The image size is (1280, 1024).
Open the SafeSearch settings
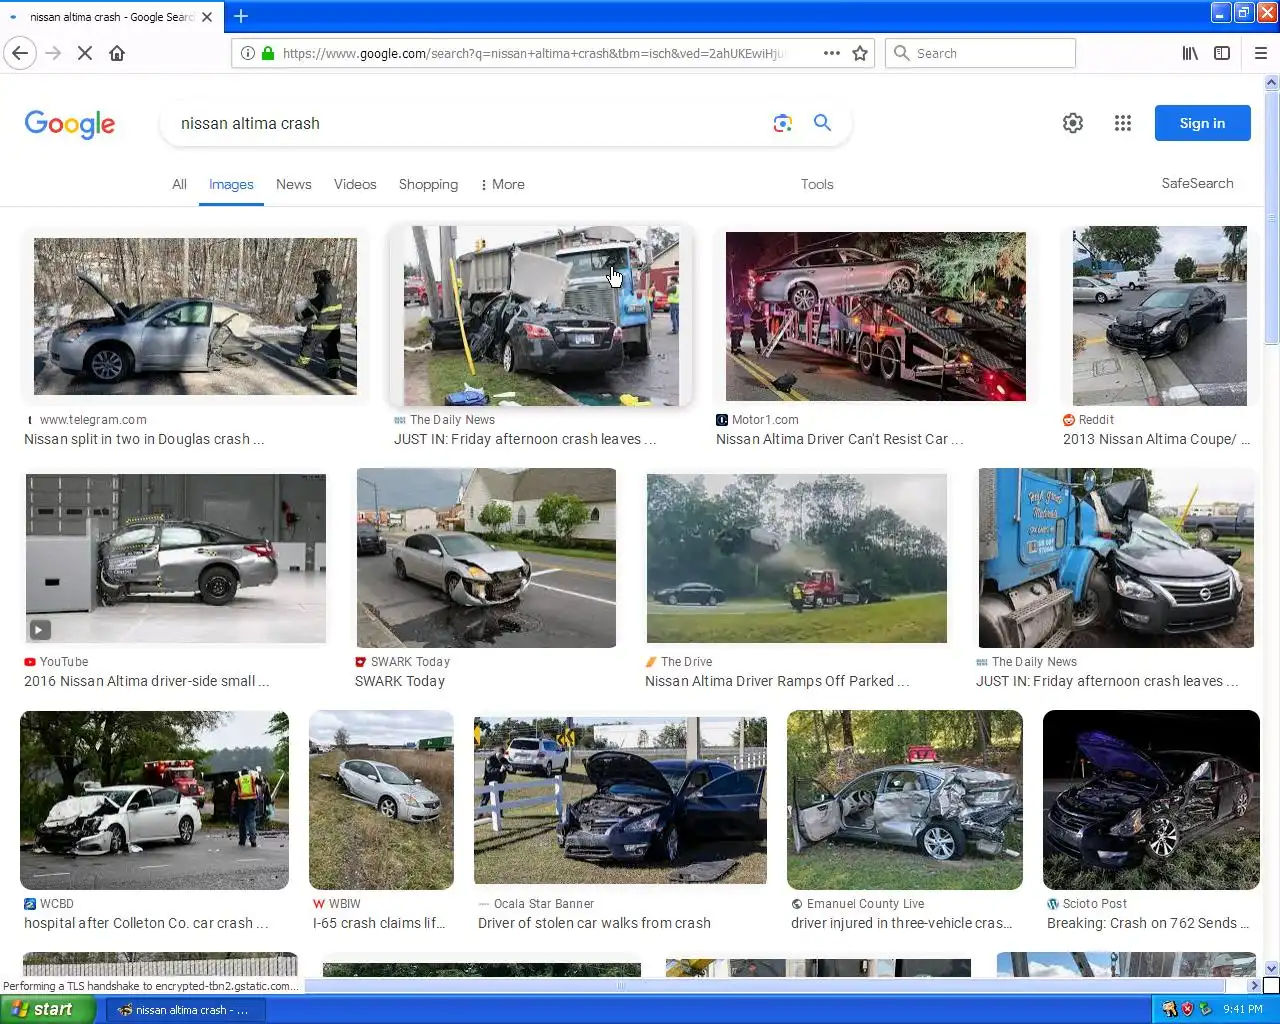1197,183
